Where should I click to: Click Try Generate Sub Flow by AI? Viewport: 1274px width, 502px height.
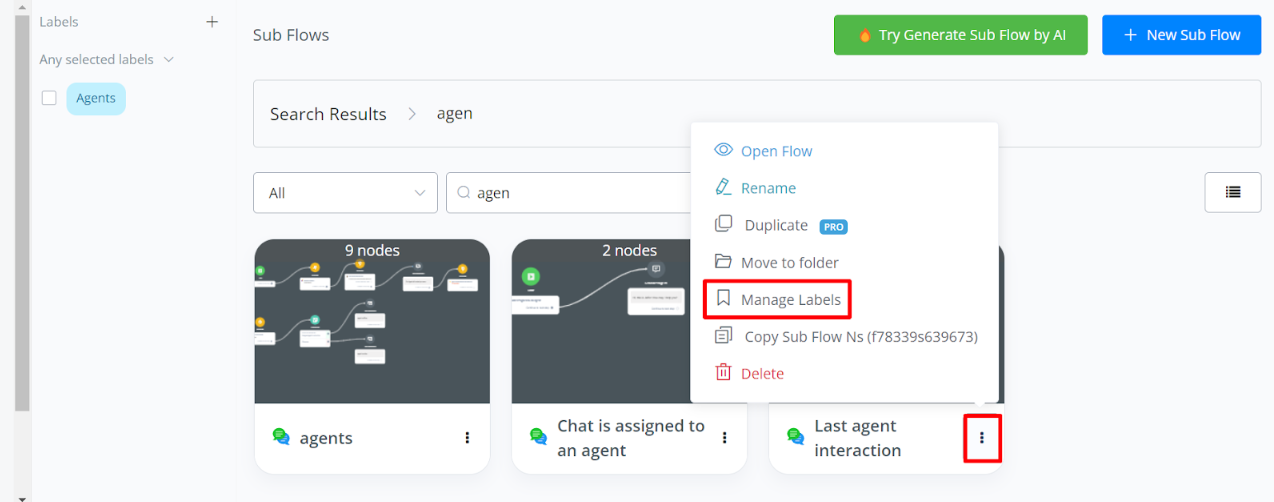coord(960,35)
